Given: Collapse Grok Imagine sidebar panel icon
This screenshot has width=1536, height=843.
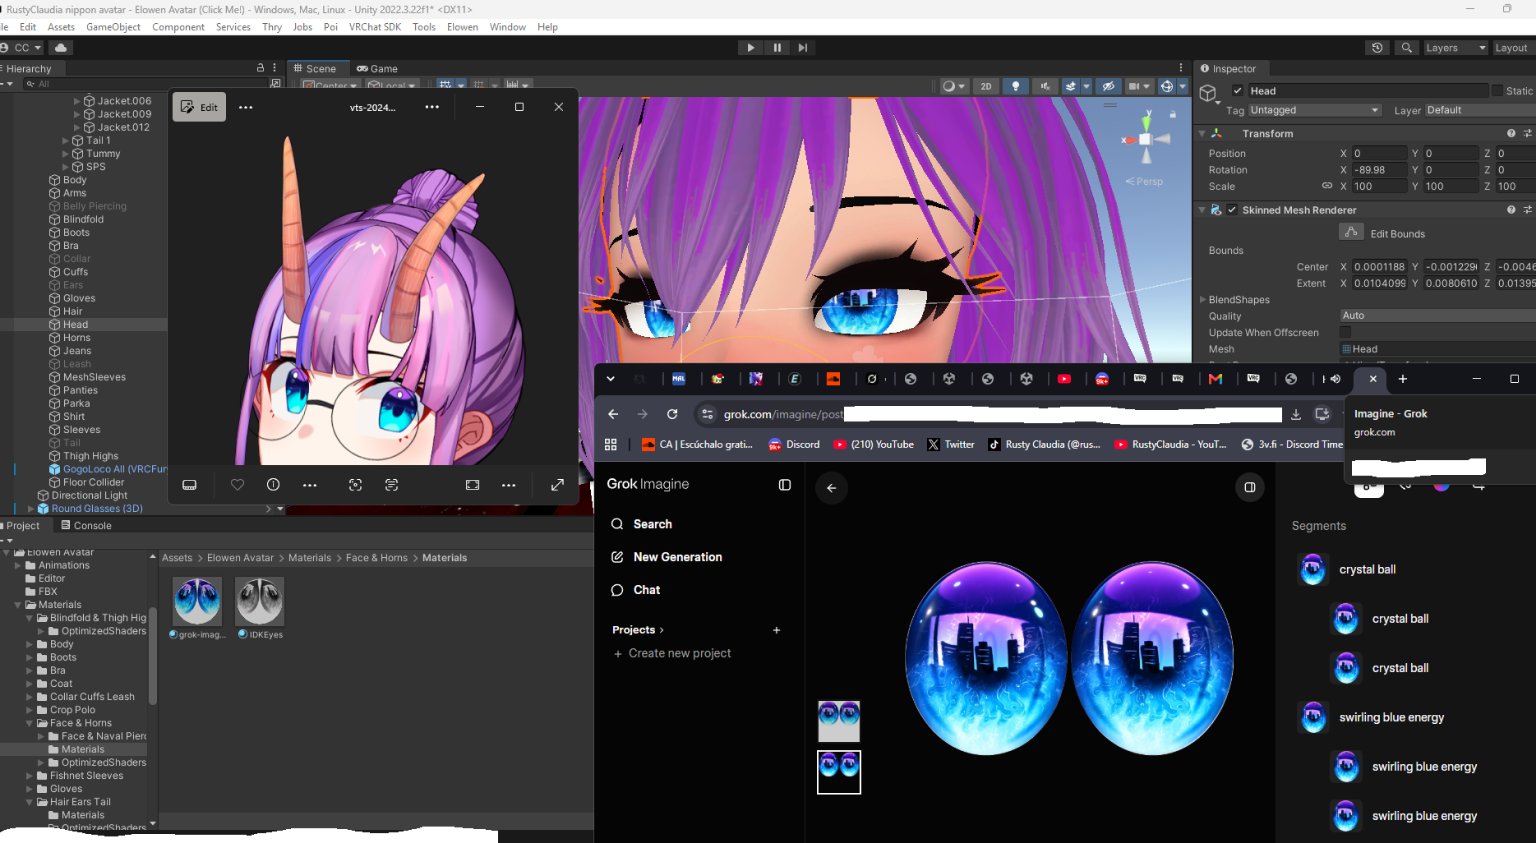Looking at the screenshot, I should click(x=785, y=485).
